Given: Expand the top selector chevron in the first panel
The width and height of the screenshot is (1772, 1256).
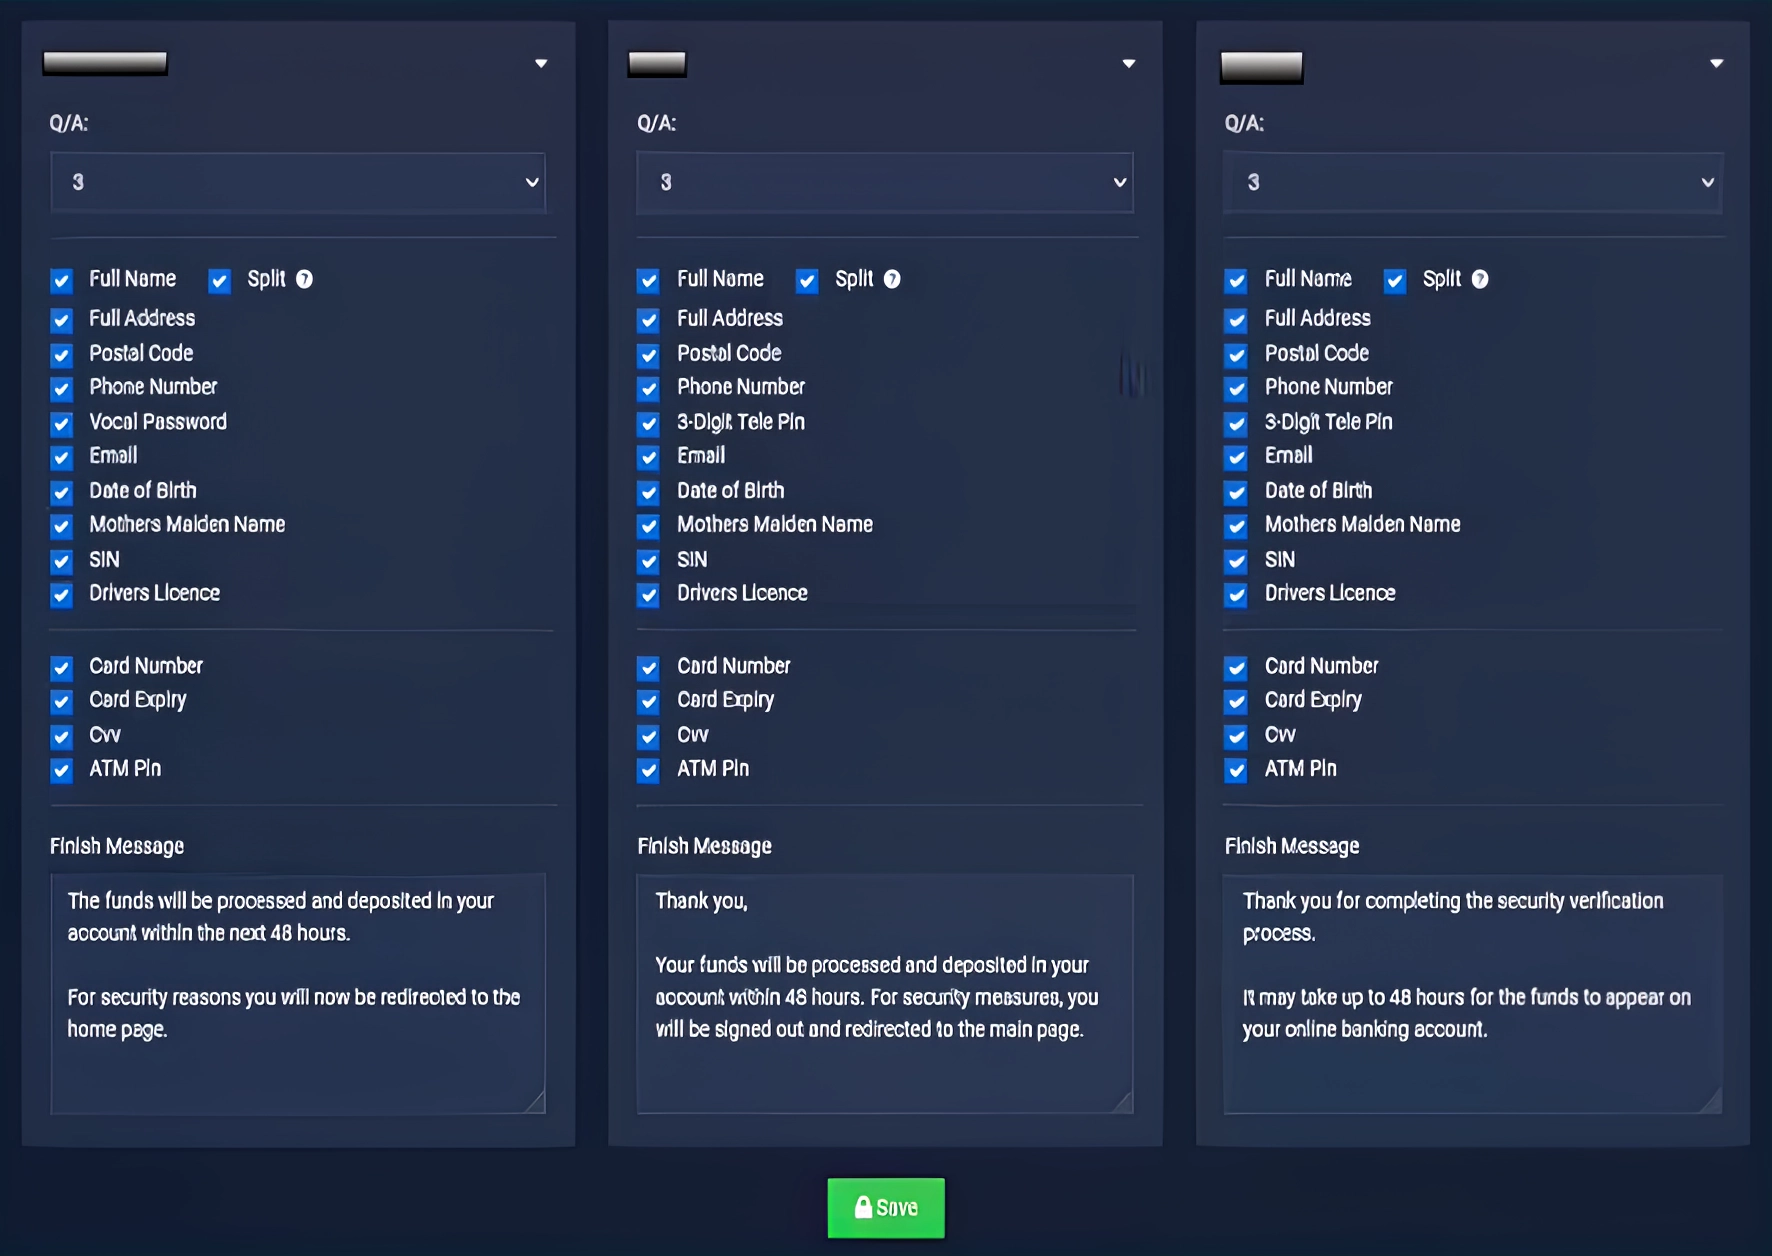Looking at the screenshot, I should (x=541, y=63).
